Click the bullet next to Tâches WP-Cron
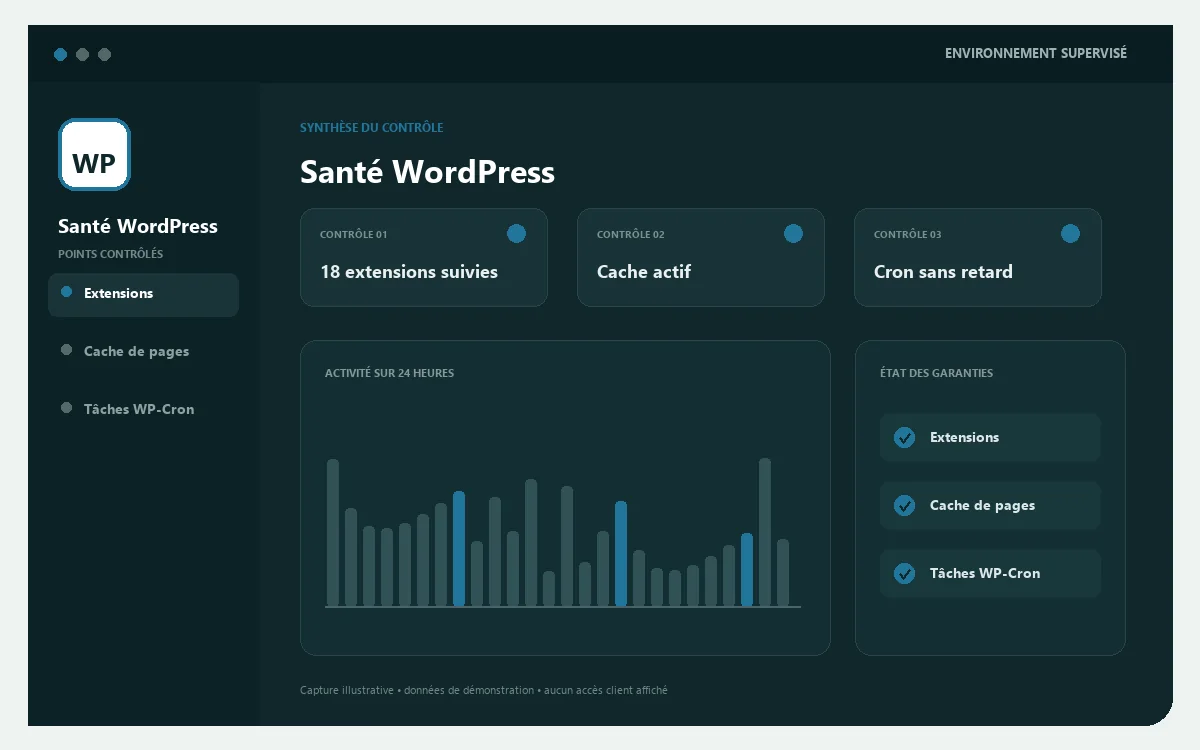1200x750 pixels. click(67, 408)
